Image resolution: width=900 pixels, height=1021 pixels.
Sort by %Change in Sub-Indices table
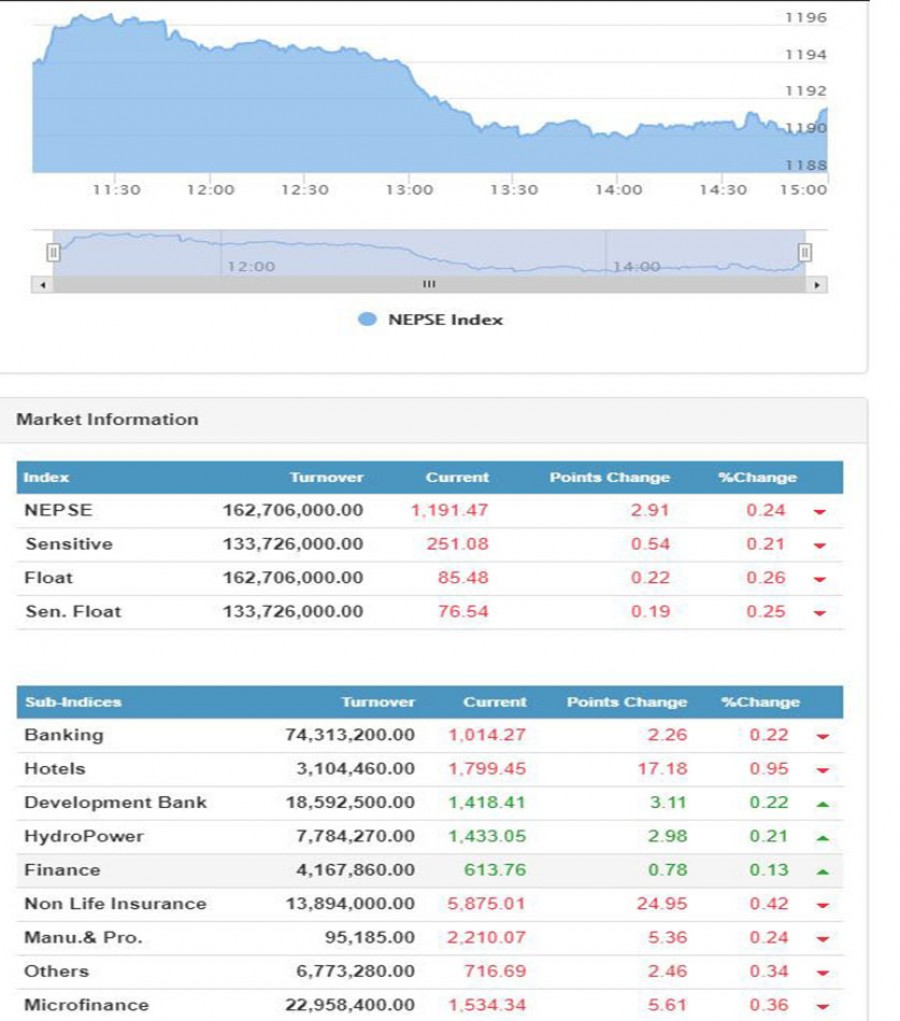pos(760,702)
